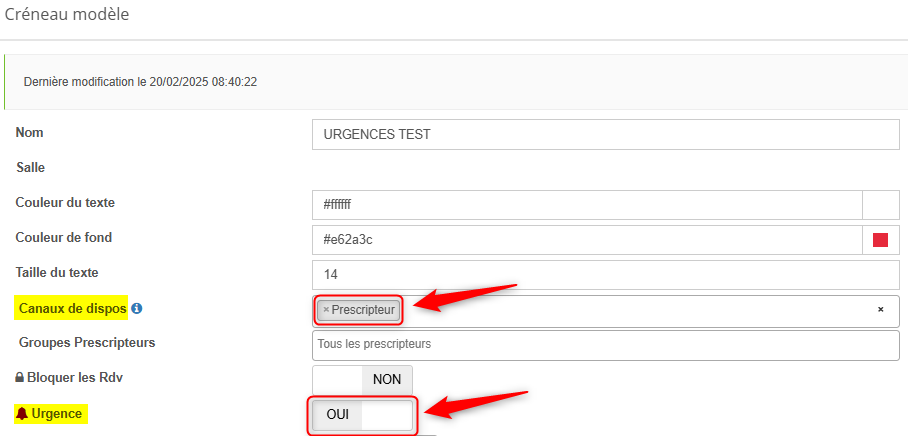Toggle the Bloquer les Rdv switch showing NON
908x436 pixels.
[363, 380]
